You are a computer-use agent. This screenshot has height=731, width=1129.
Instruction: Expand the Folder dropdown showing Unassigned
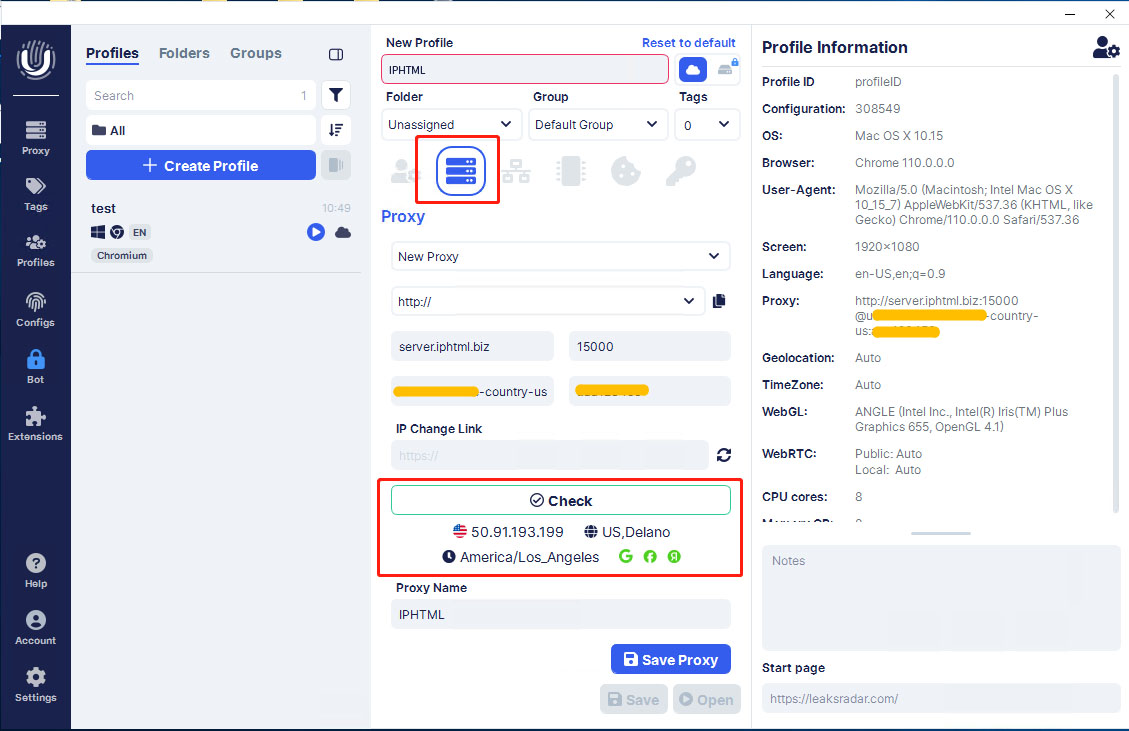click(451, 125)
